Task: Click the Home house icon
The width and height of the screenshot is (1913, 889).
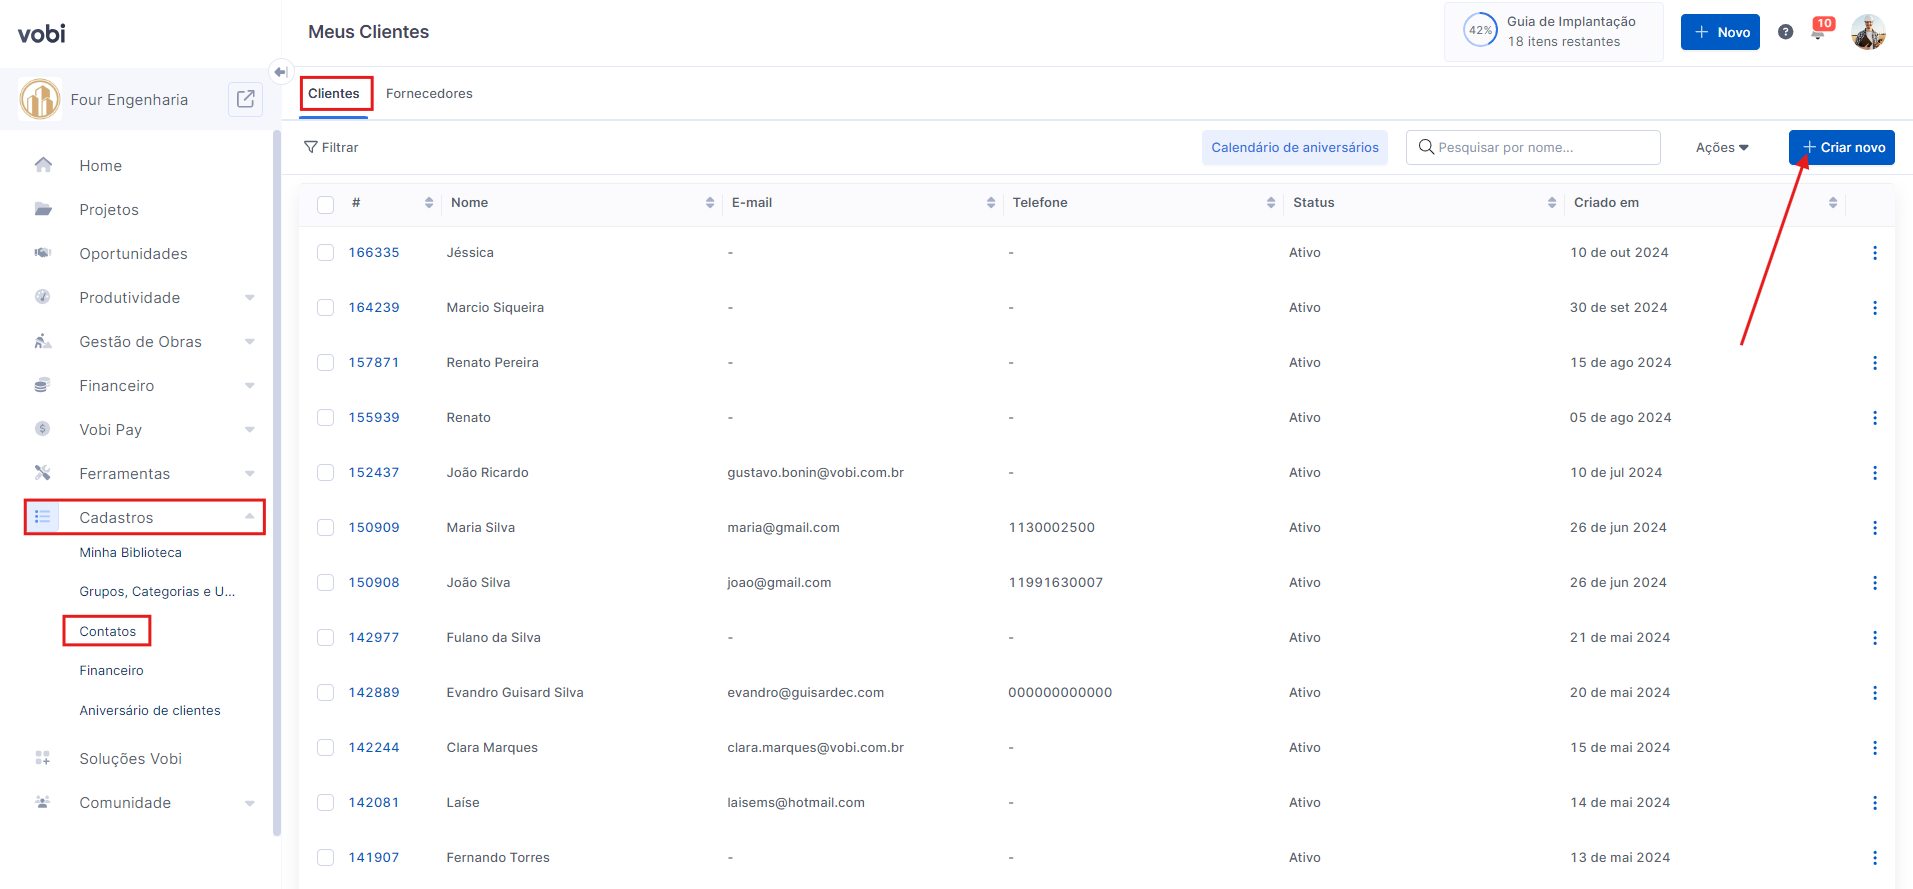Action: click(x=43, y=165)
